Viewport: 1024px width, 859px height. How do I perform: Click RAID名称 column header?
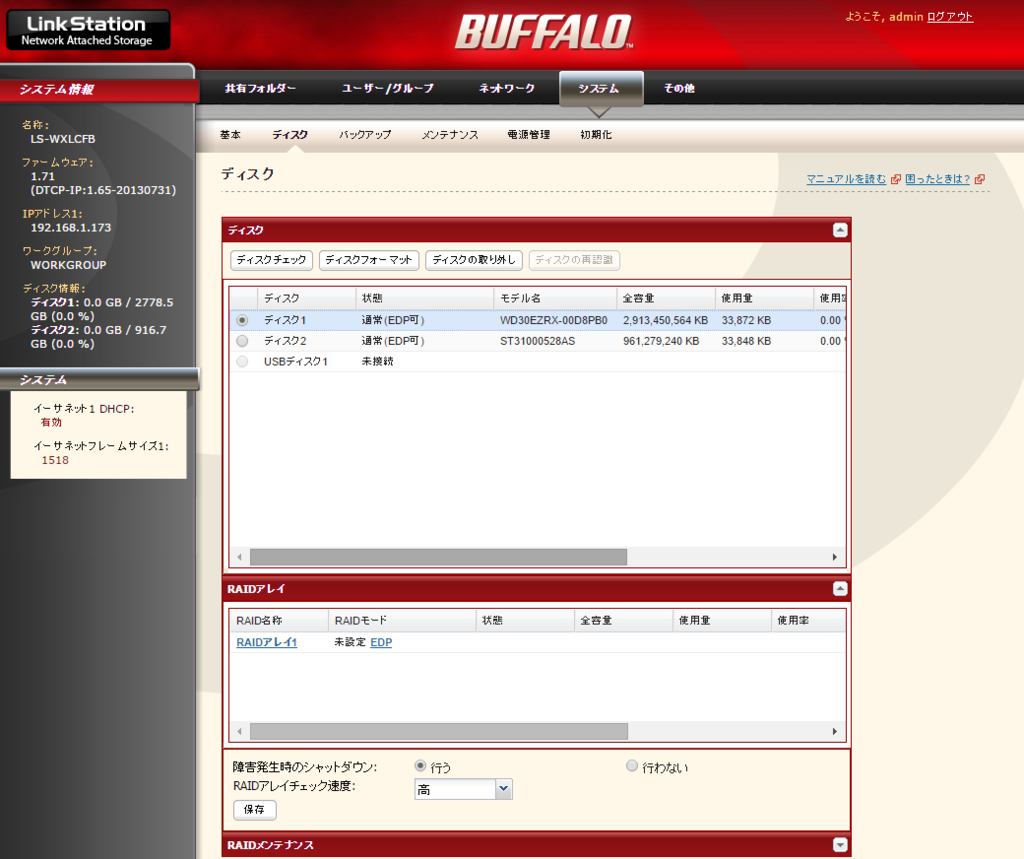279,621
